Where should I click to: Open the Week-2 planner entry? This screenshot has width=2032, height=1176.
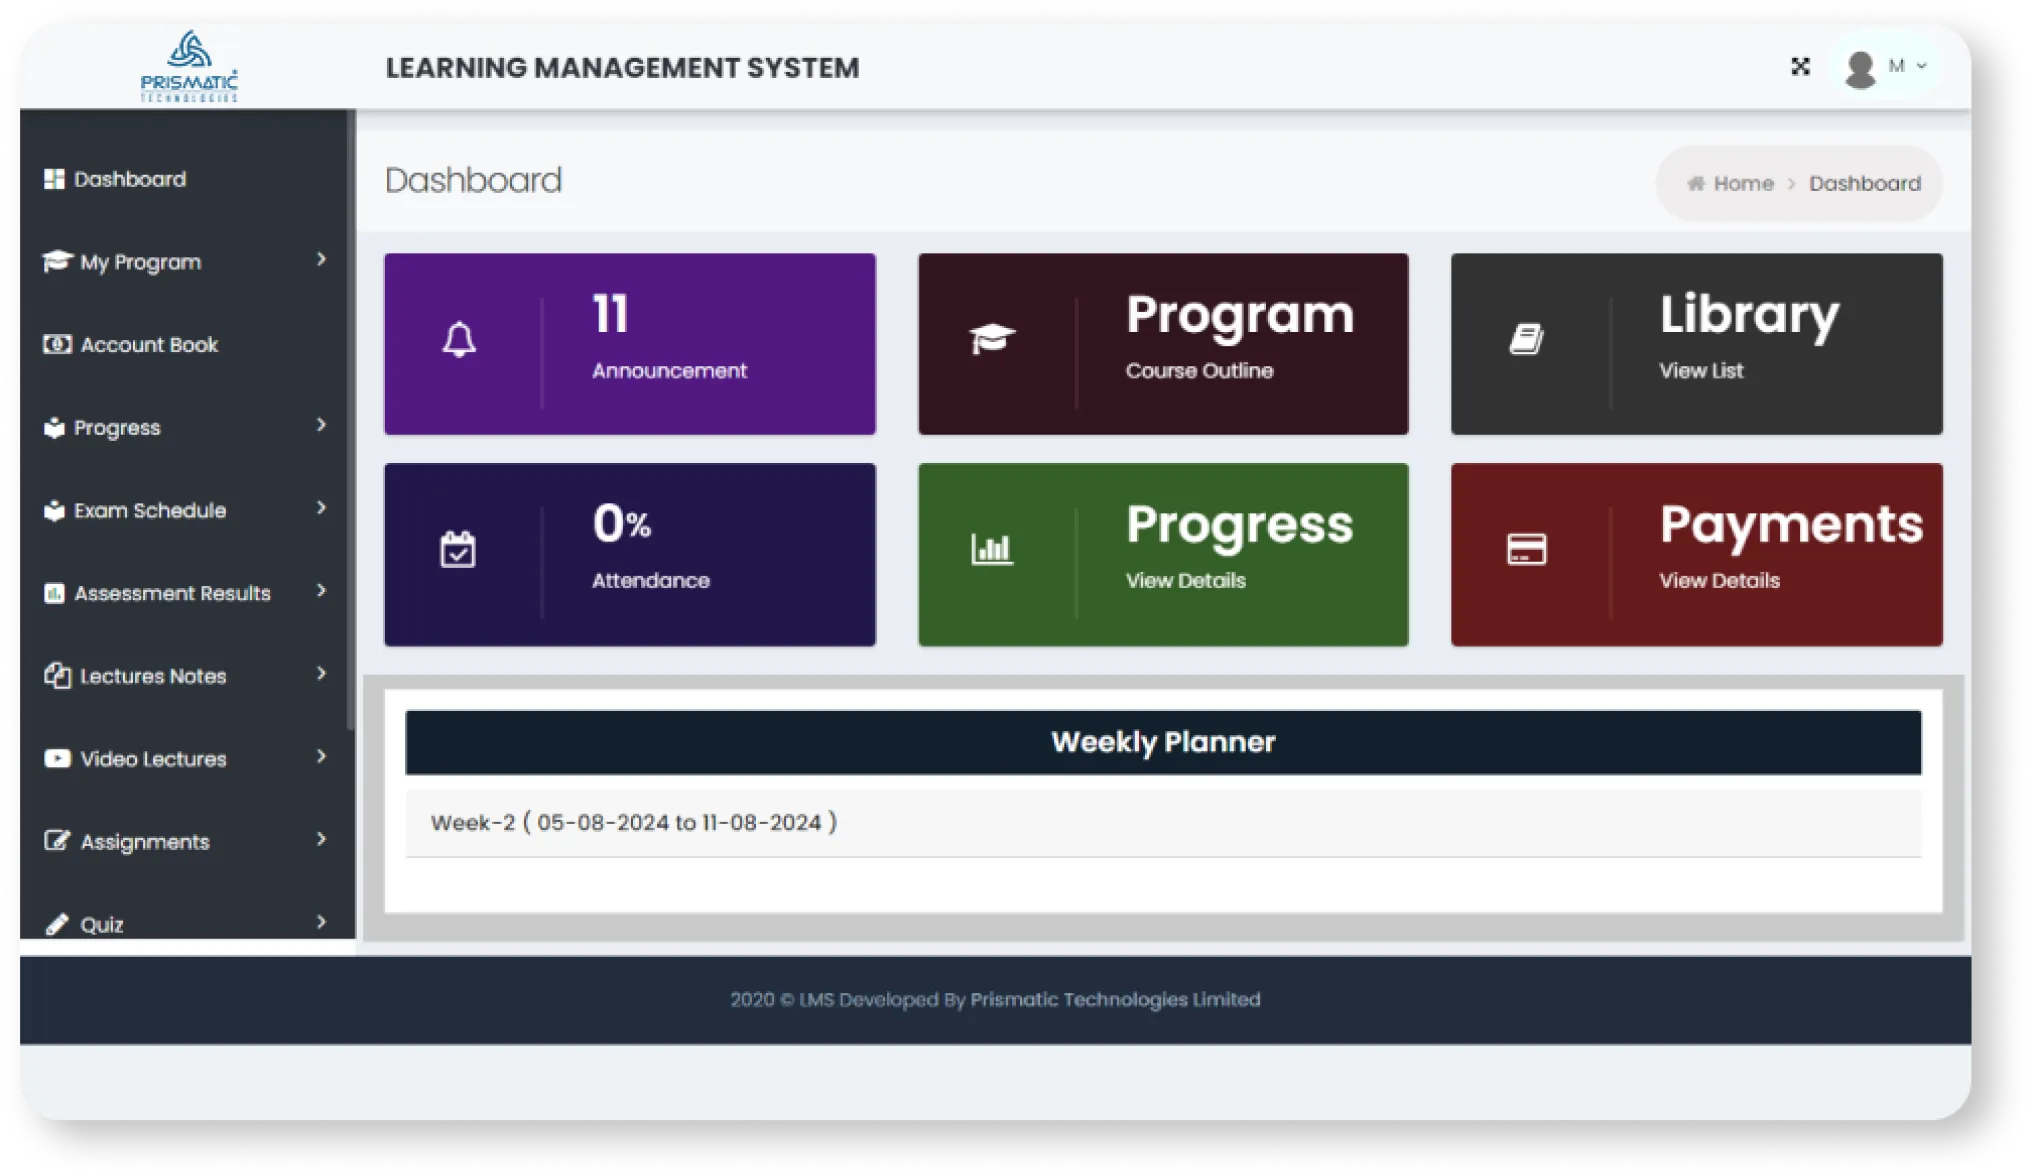tap(633, 821)
